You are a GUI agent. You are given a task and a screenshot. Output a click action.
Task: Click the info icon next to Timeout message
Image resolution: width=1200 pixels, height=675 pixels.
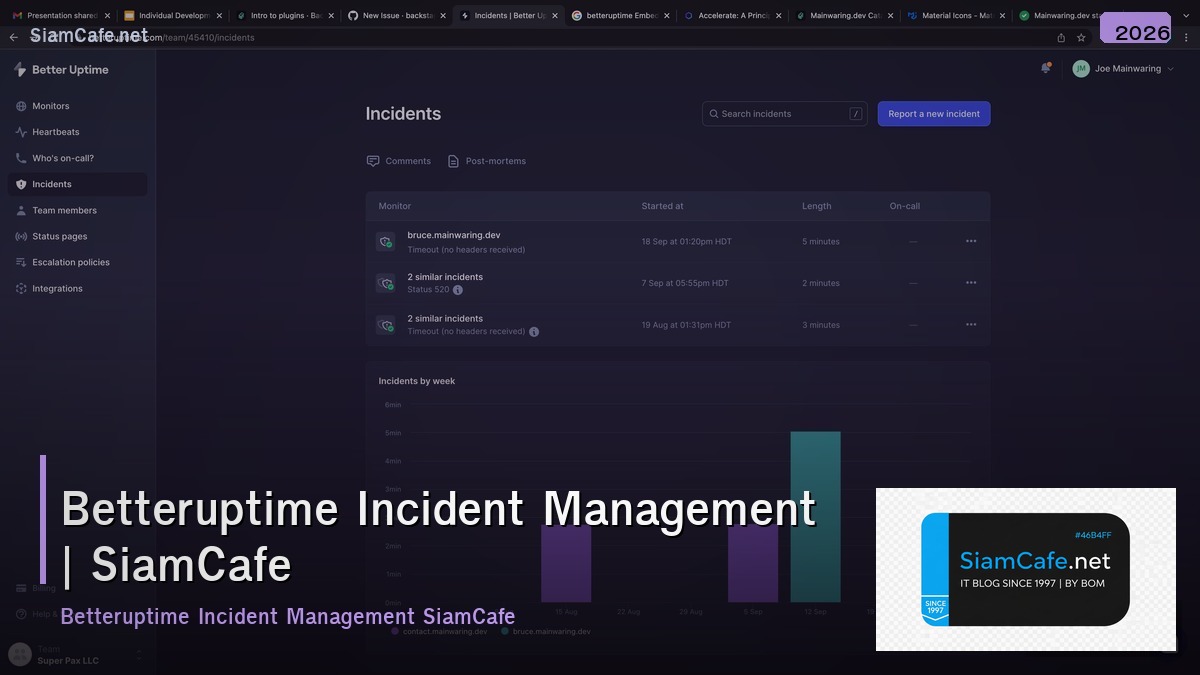pyautogui.click(x=534, y=331)
